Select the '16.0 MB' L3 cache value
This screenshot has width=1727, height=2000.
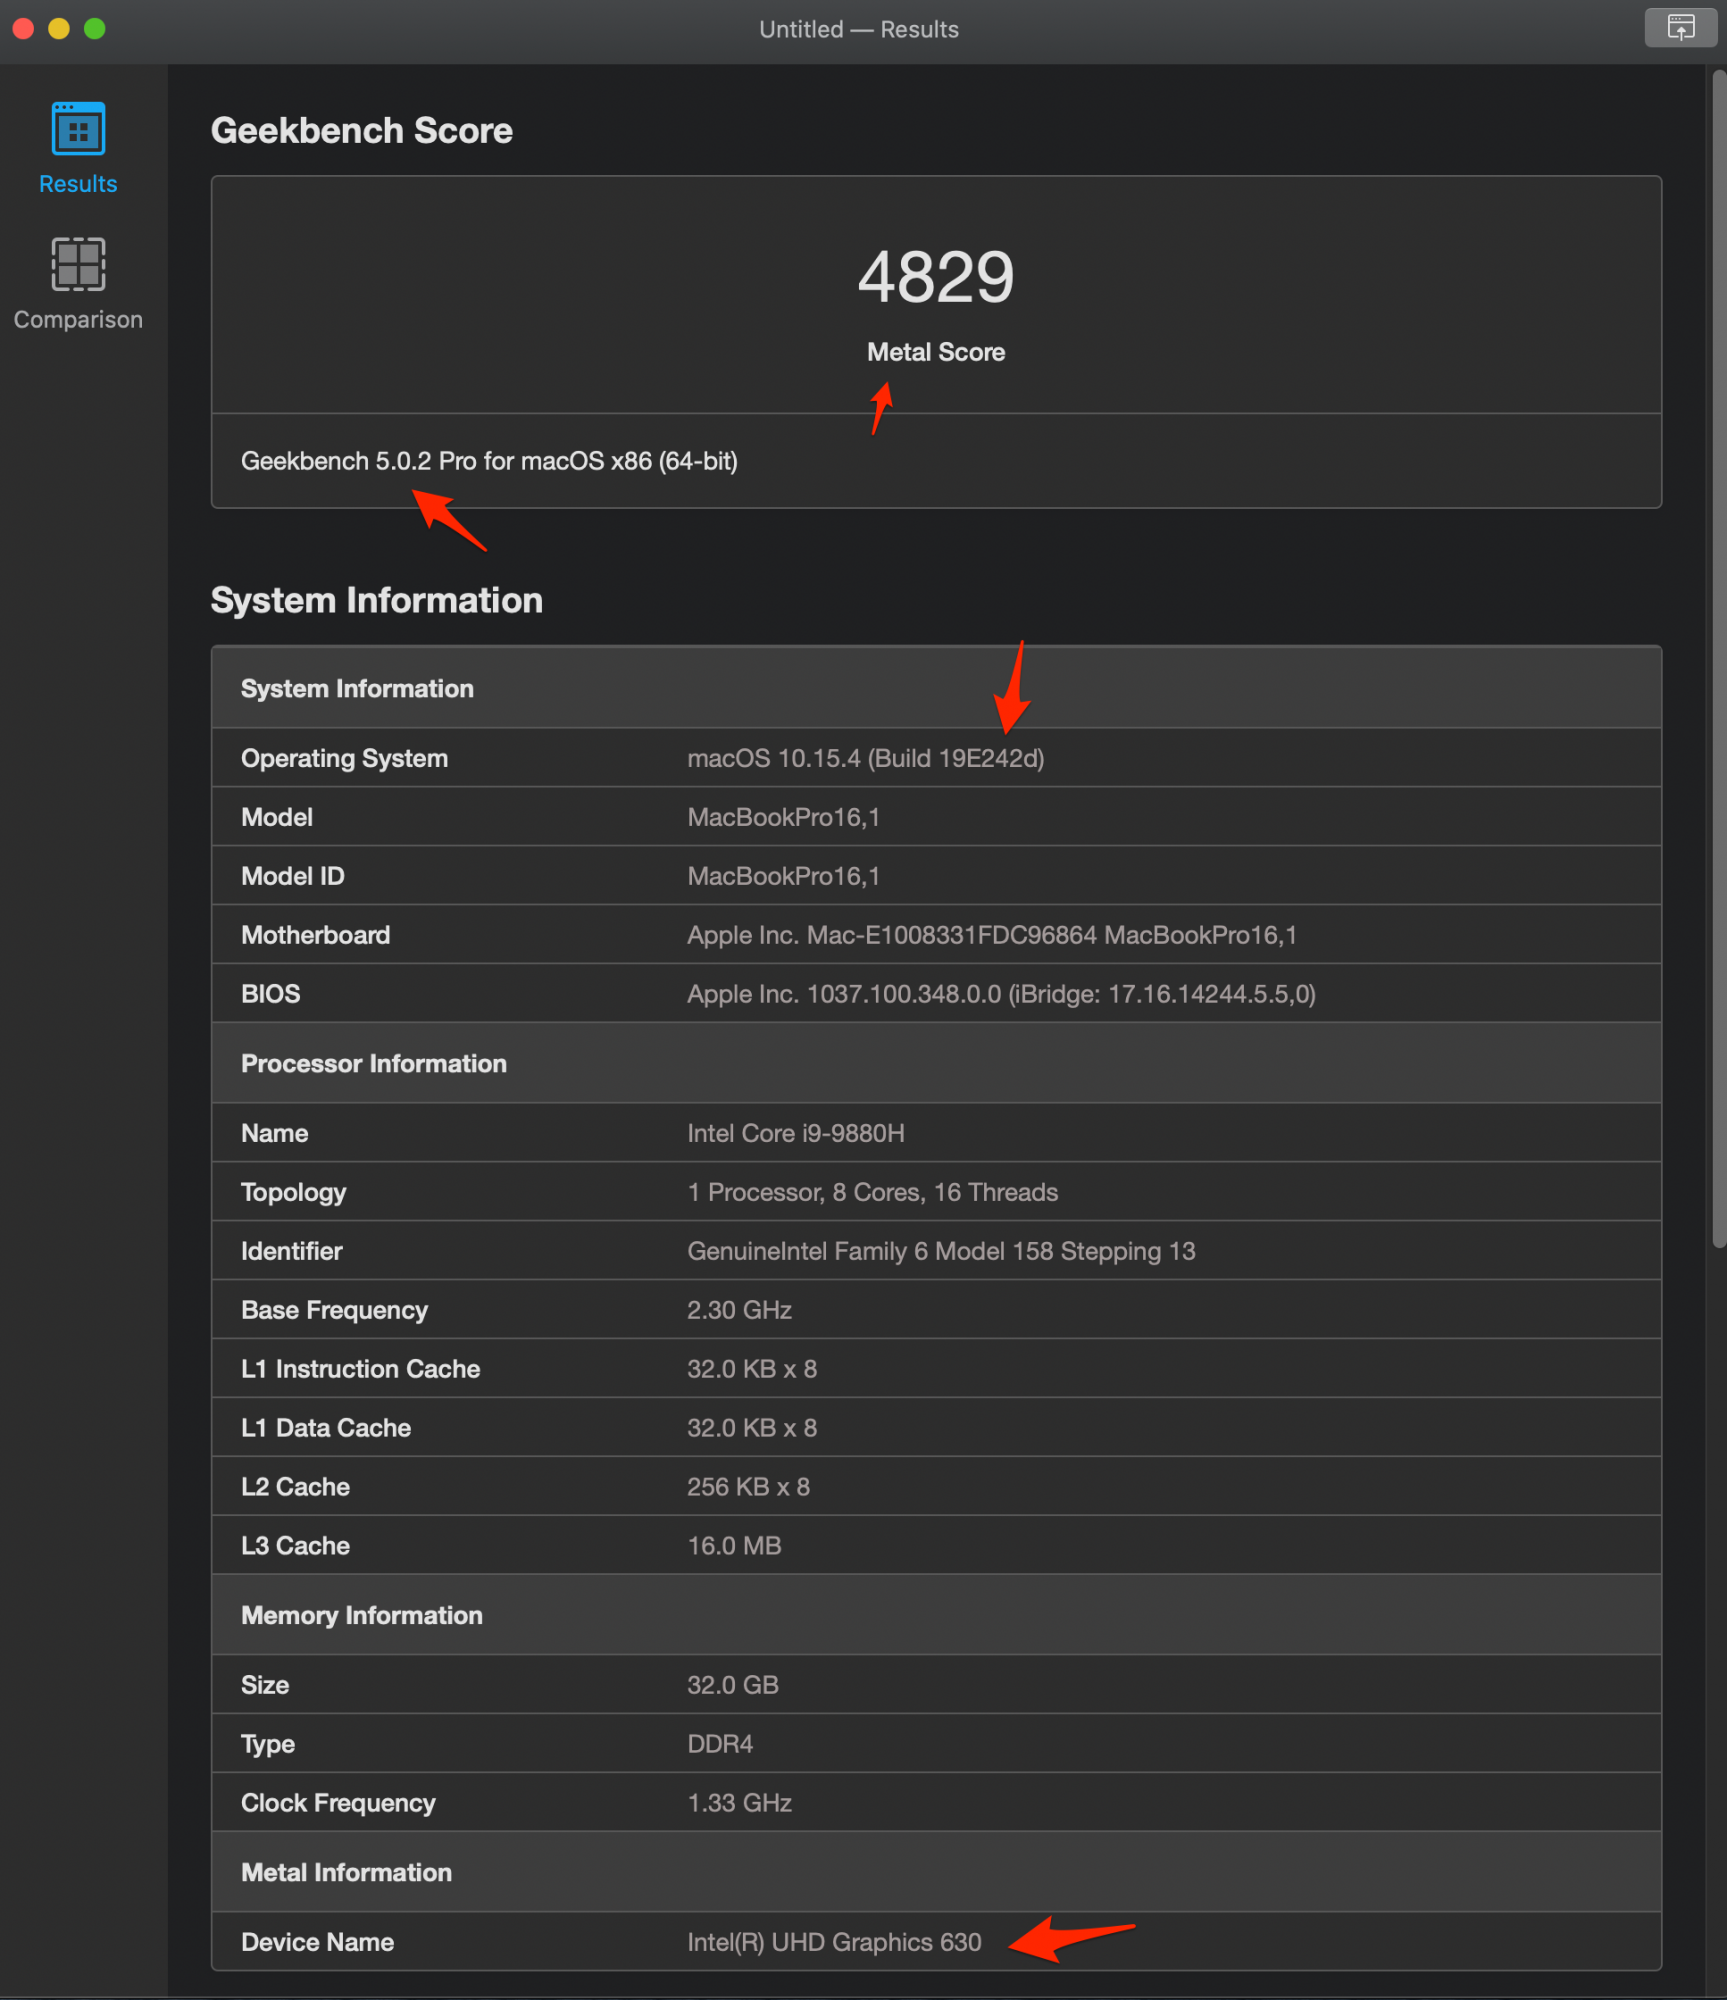tap(734, 1546)
